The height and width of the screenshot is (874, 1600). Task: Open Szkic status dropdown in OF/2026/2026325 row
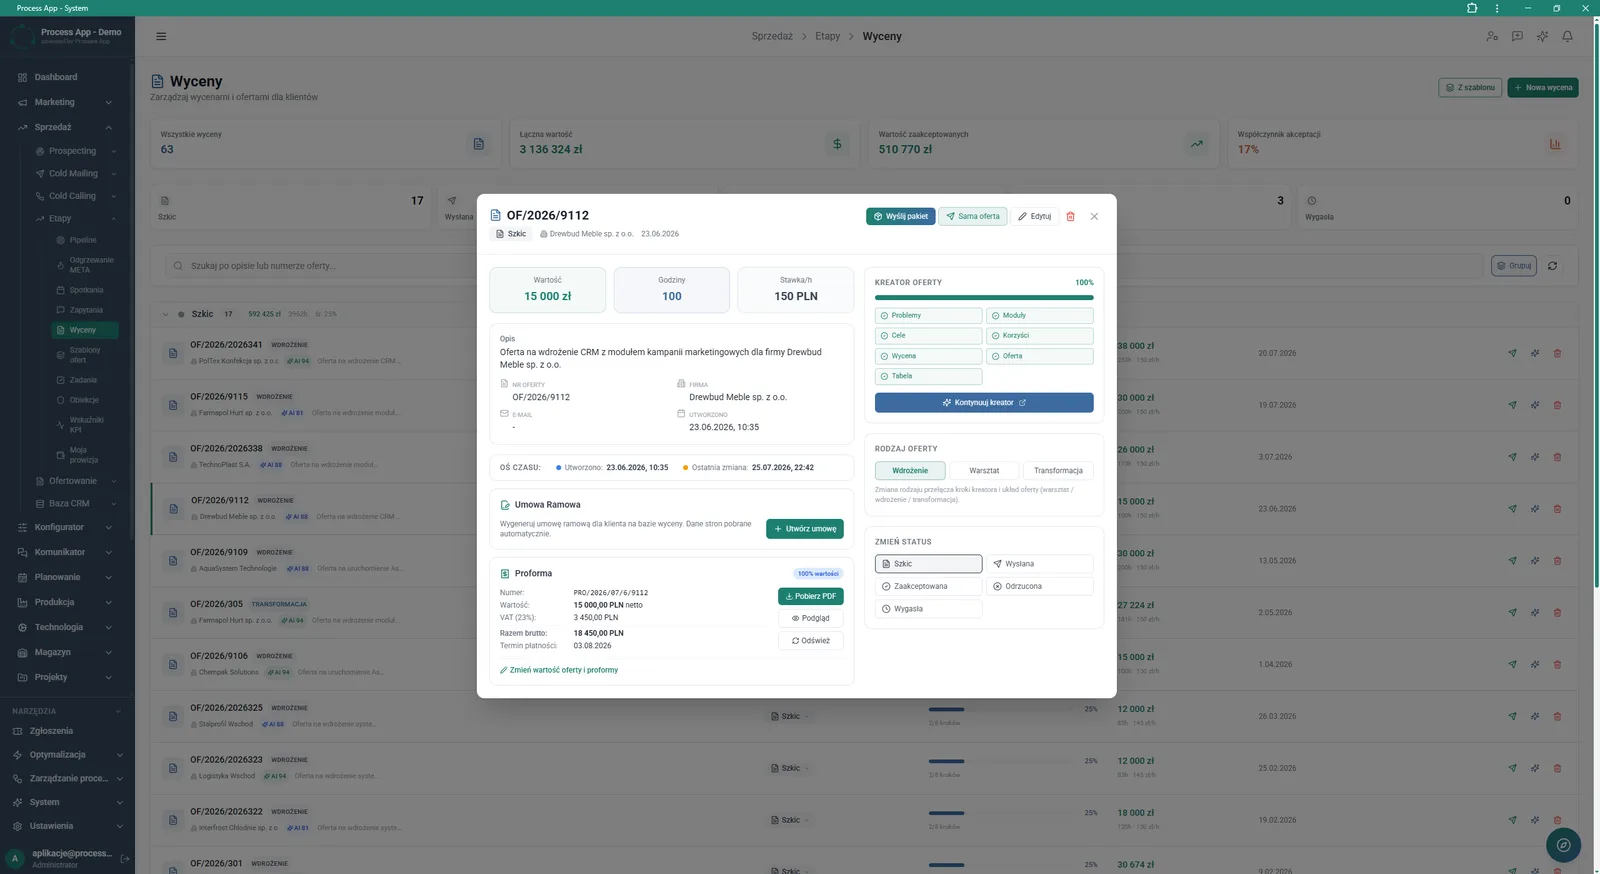(790, 716)
